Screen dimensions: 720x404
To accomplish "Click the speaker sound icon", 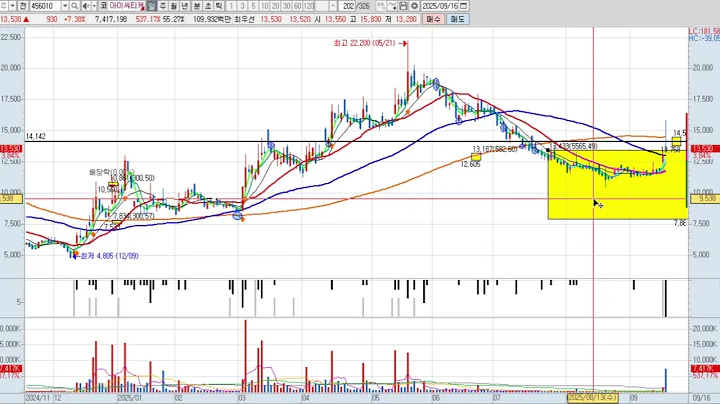I will pos(86,6).
